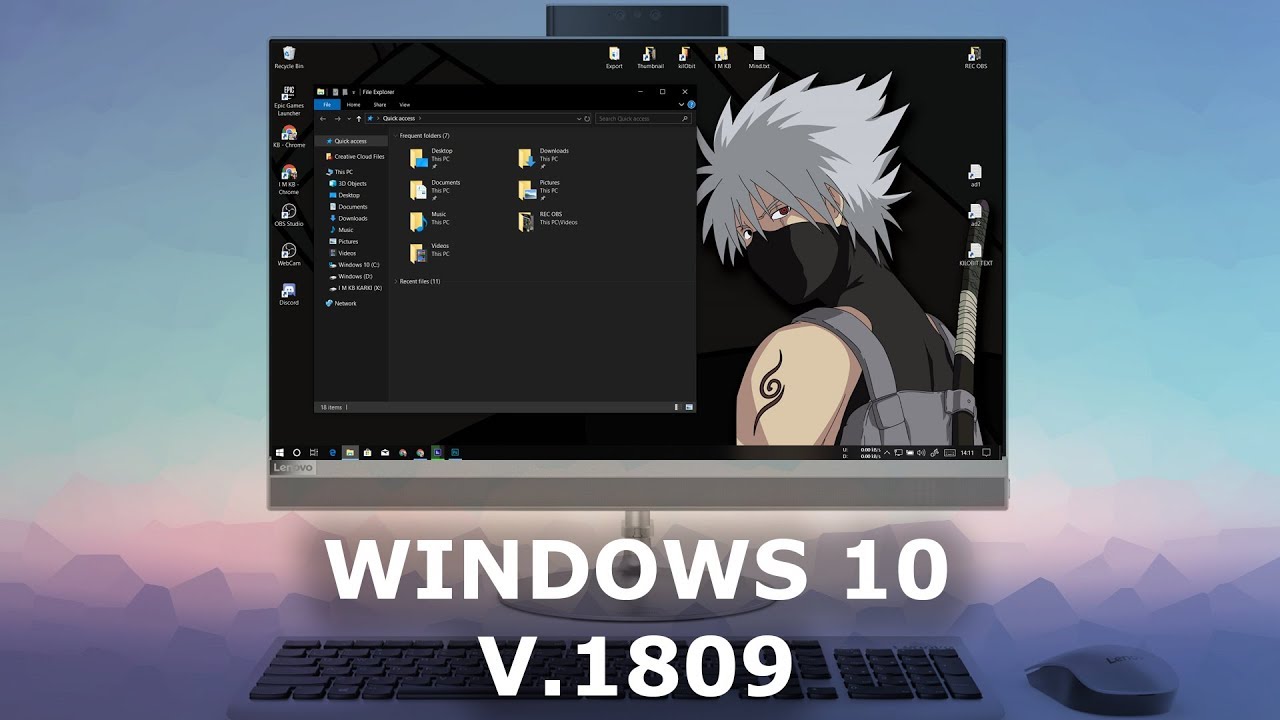
Task: Select the ad2 desktop file
Action: coord(975,215)
